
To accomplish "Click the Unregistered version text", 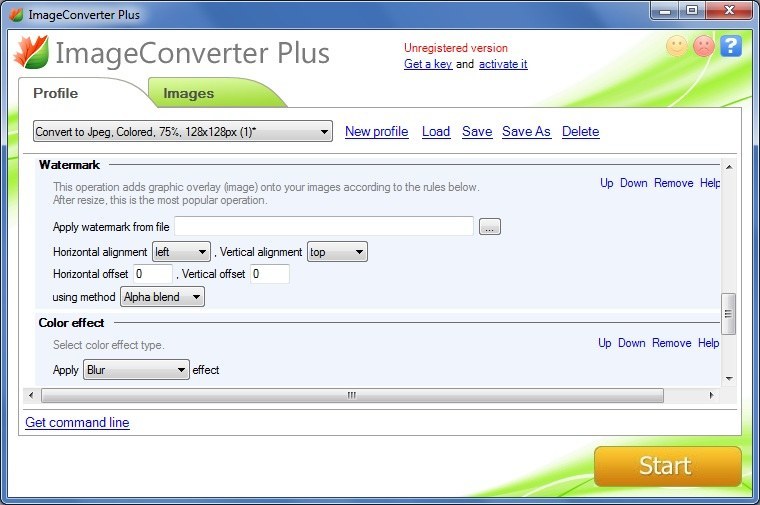I will tap(456, 48).
